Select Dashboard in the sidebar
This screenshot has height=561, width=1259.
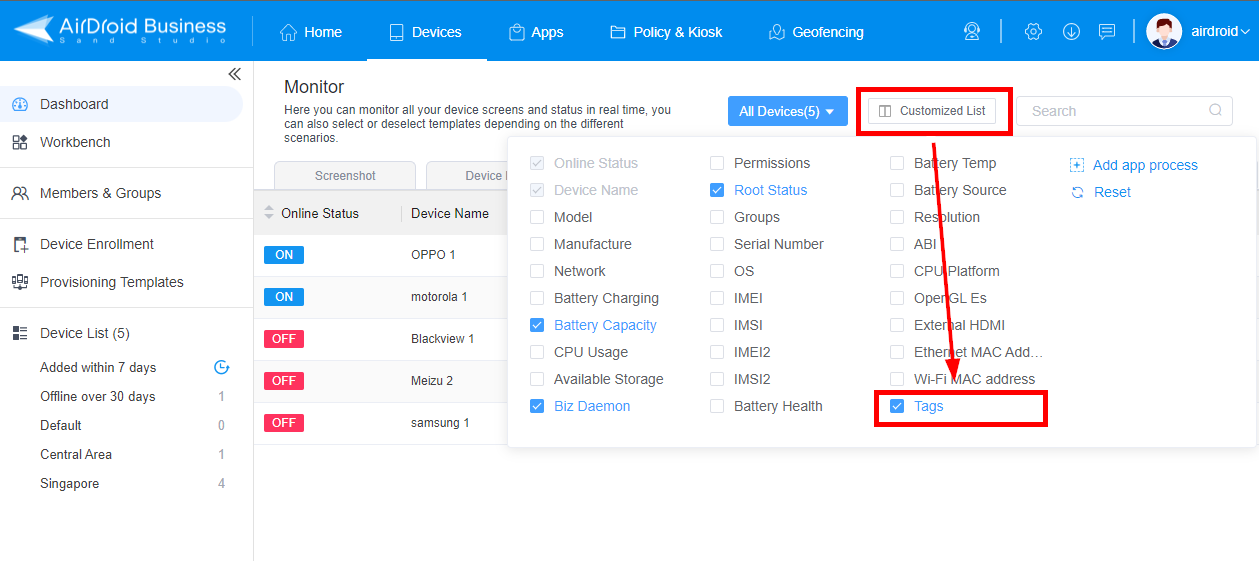[121, 104]
